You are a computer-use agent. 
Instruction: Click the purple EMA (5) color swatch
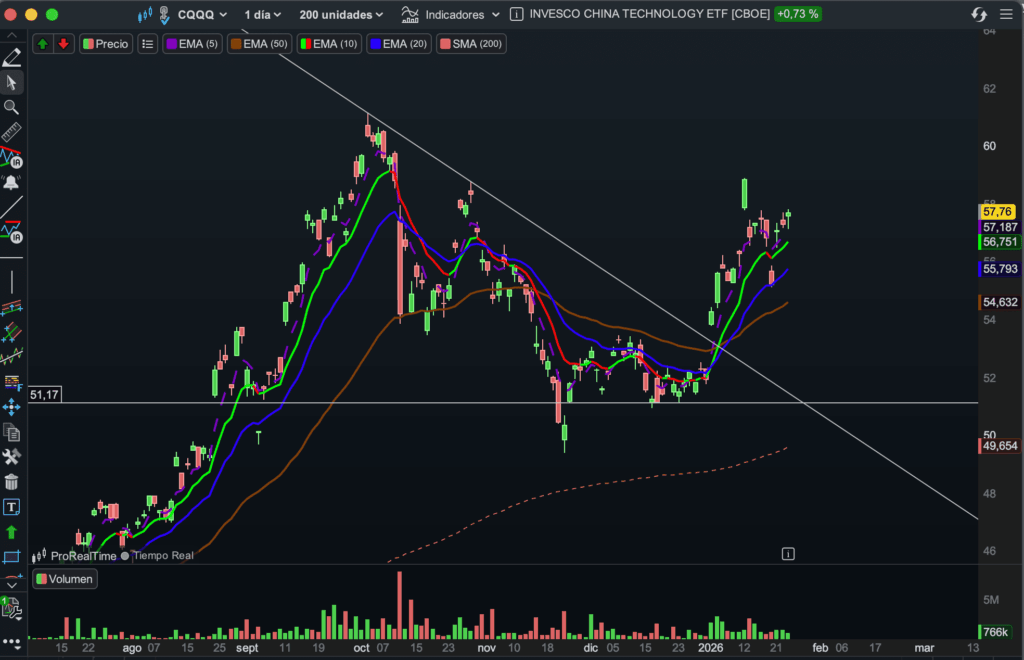click(x=171, y=44)
